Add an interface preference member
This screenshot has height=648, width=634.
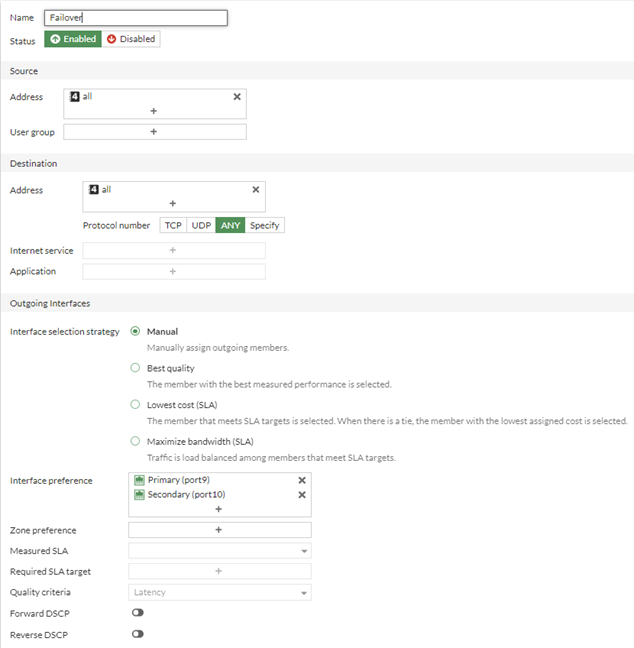tap(218, 508)
